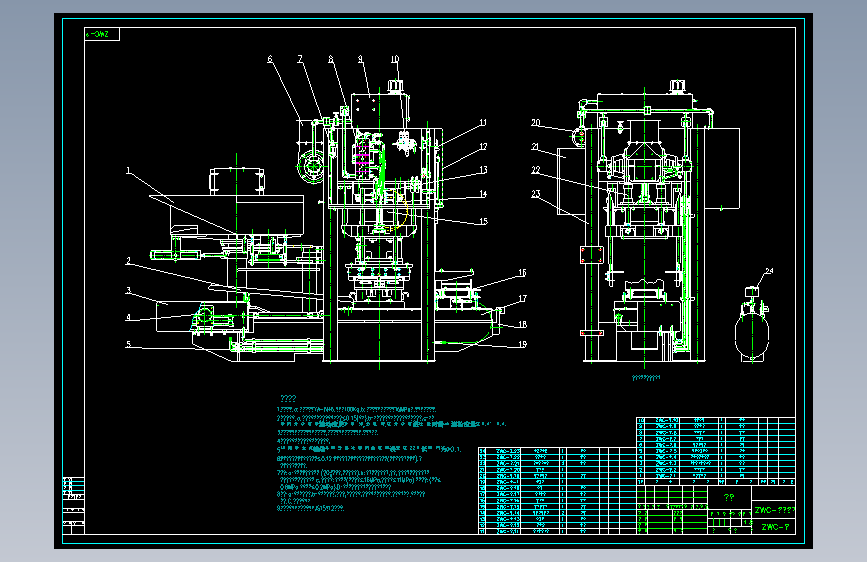The image size is (867, 562).
Task: Click callout number 6 at top
Action: coord(270,59)
